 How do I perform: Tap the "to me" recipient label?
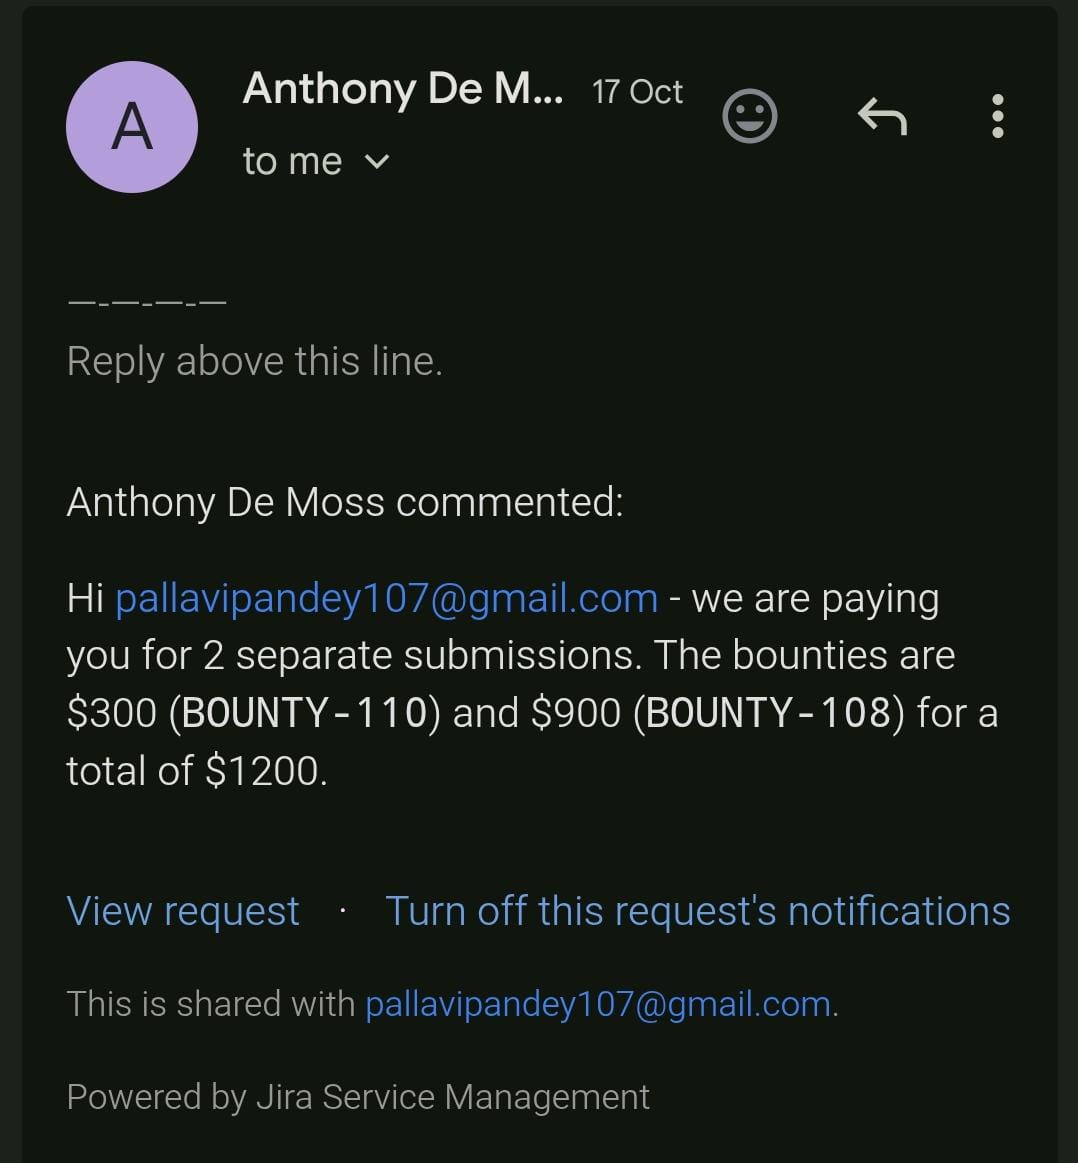(292, 161)
